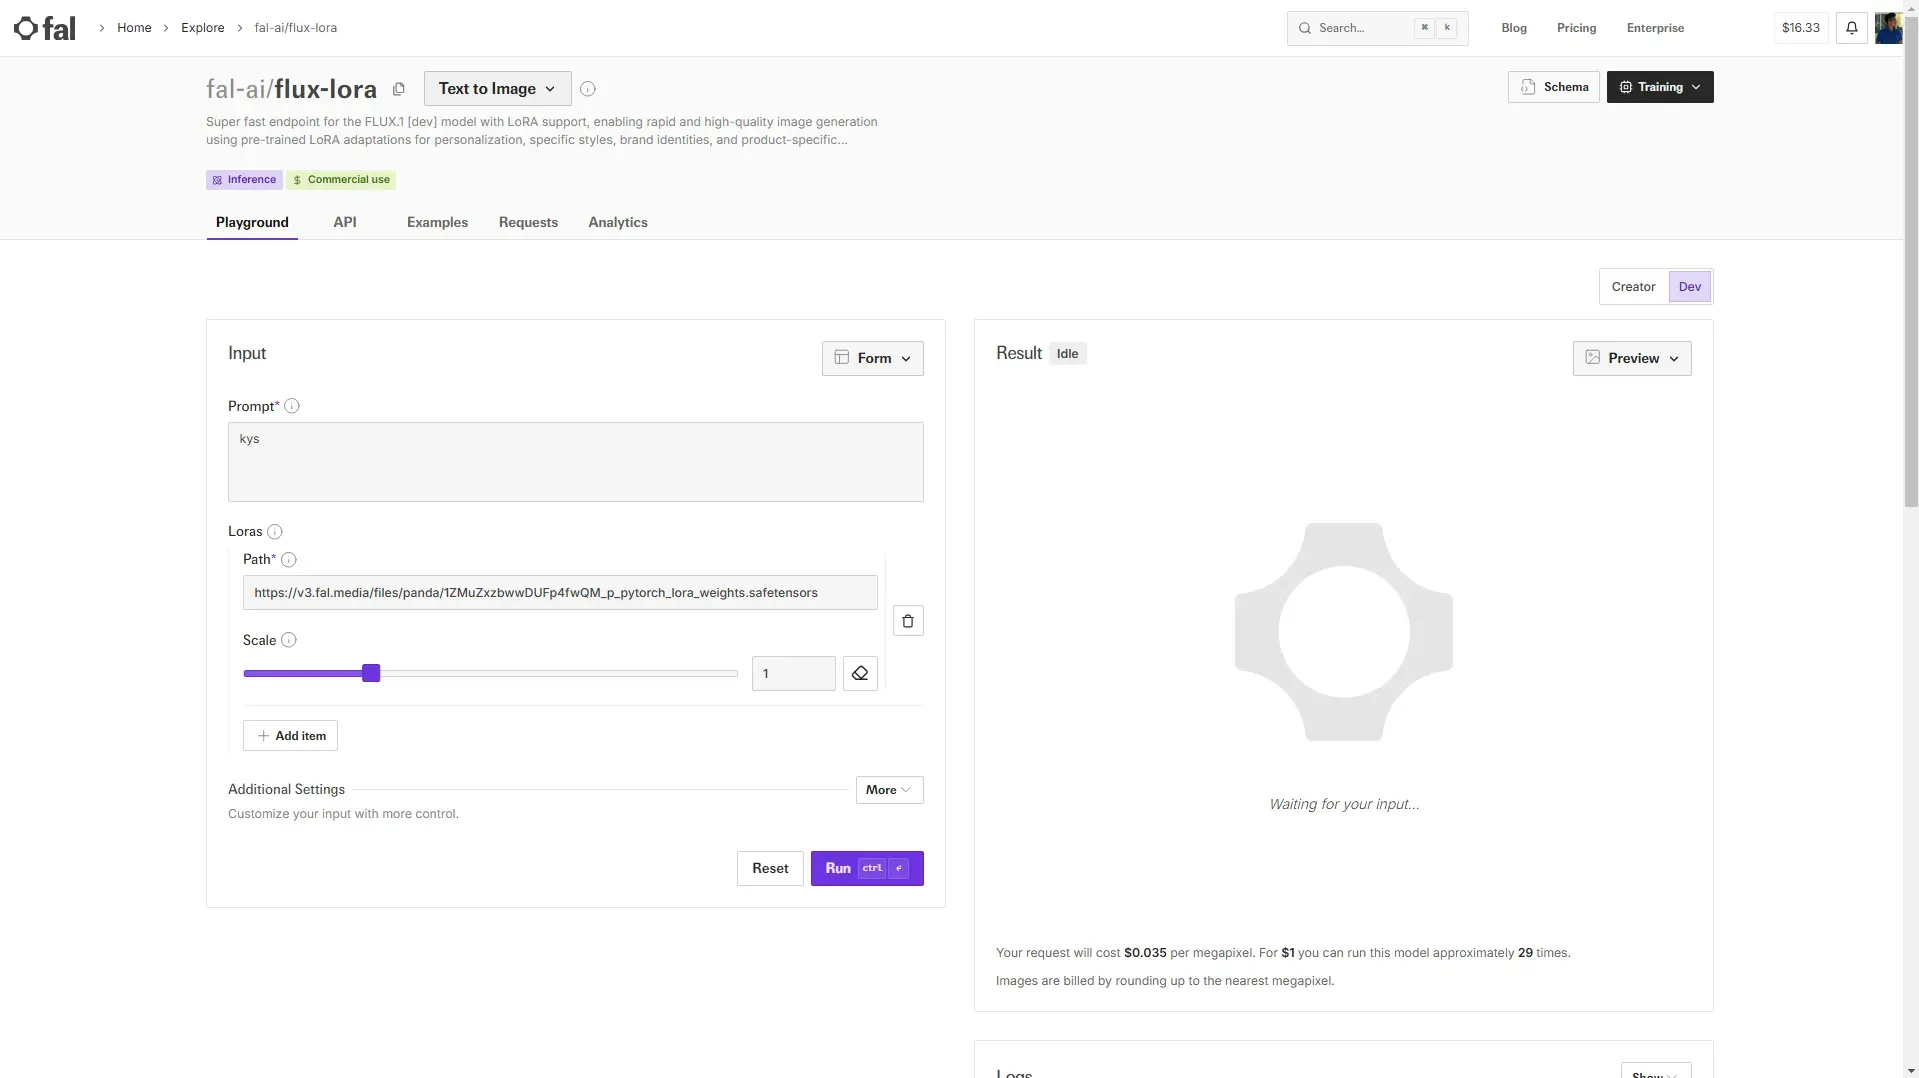Screen dimensions: 1919x1078
Task: Switch to the API tab
Action: [x=345, y=222]
